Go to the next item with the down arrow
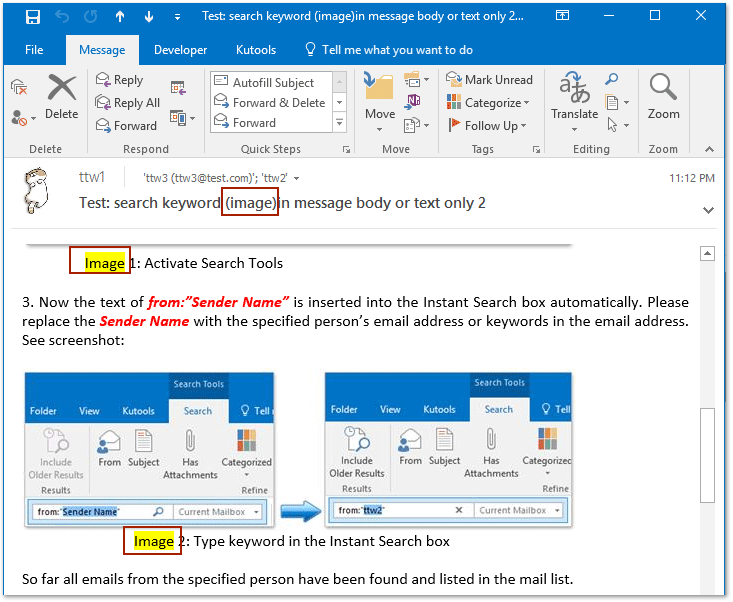Viewport: 733px width, 602px height. click(x=149, y=17)
